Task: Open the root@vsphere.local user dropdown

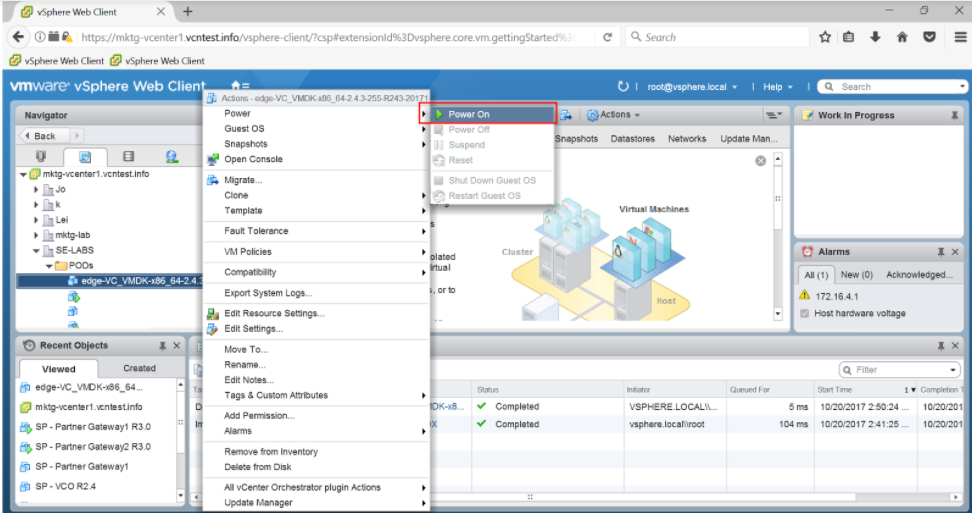Action: pos(692,87)
